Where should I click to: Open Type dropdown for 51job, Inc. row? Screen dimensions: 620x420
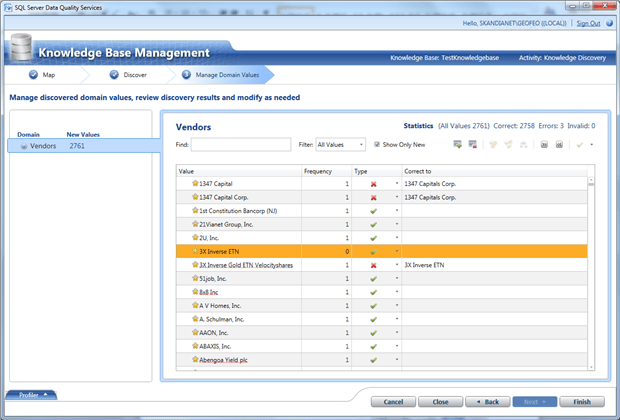397,278
